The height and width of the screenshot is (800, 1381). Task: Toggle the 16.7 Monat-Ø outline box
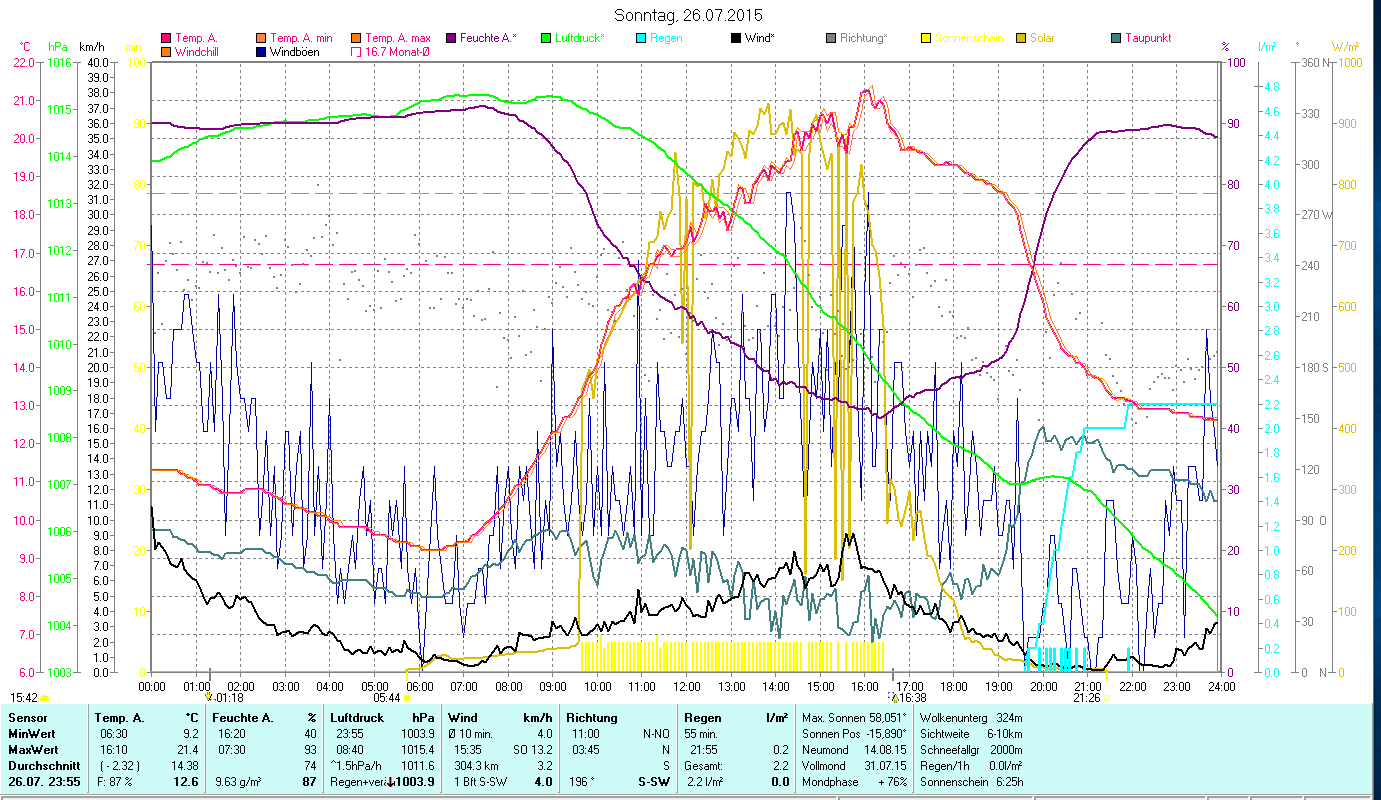[356, 52]
